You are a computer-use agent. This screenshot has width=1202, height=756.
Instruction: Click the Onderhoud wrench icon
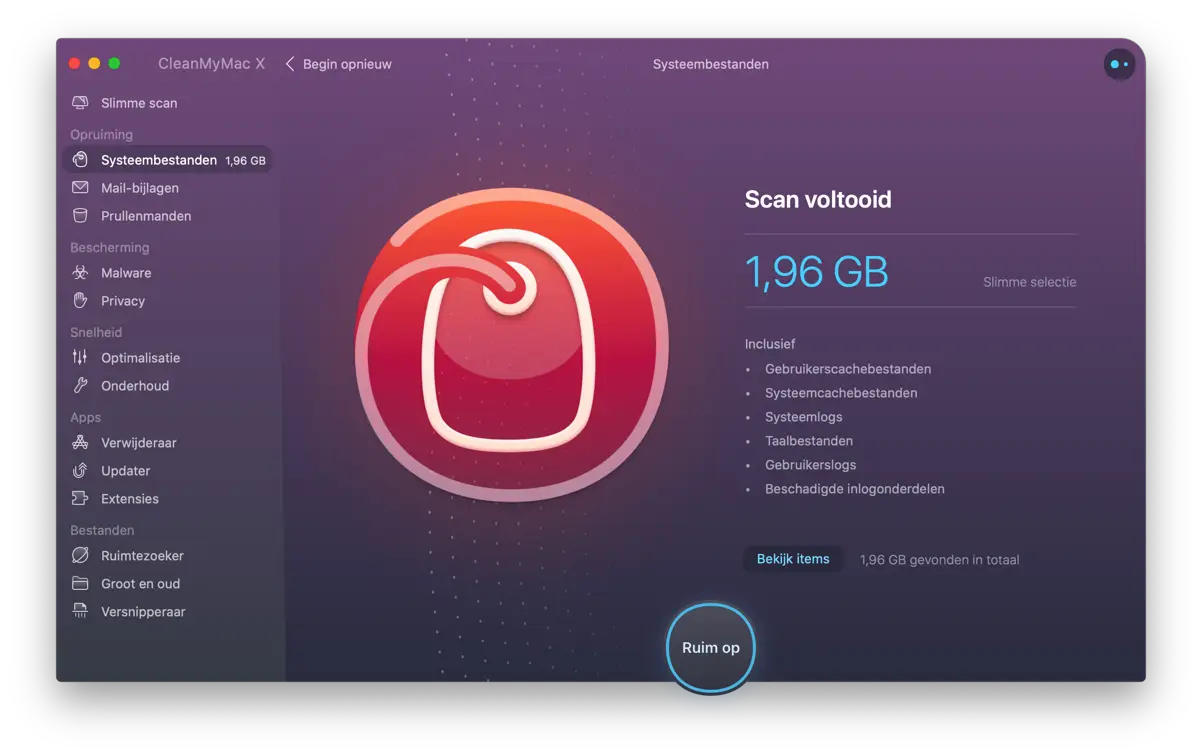pos(80,386)
